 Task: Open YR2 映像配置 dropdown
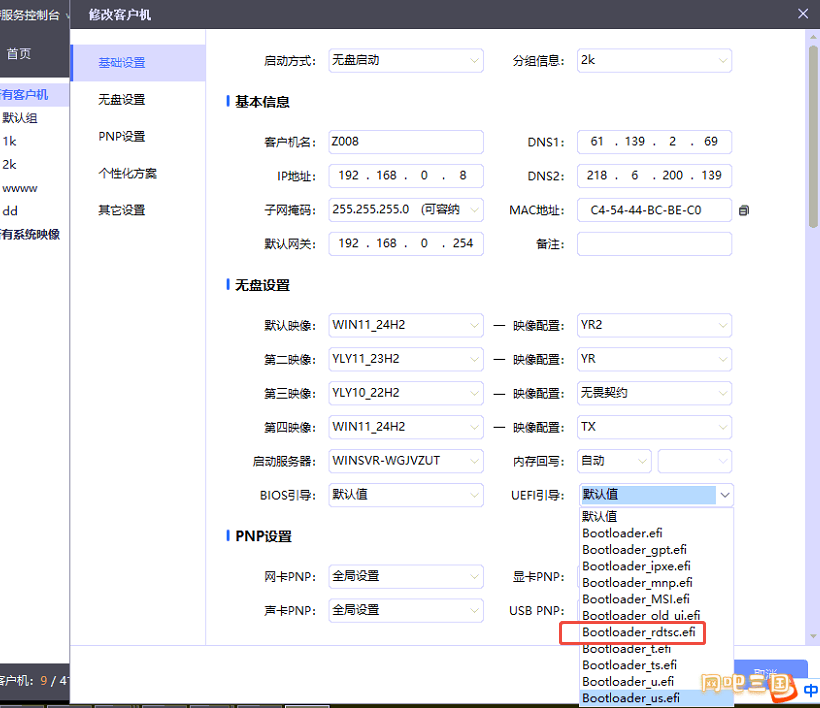(x=654, y=325)
